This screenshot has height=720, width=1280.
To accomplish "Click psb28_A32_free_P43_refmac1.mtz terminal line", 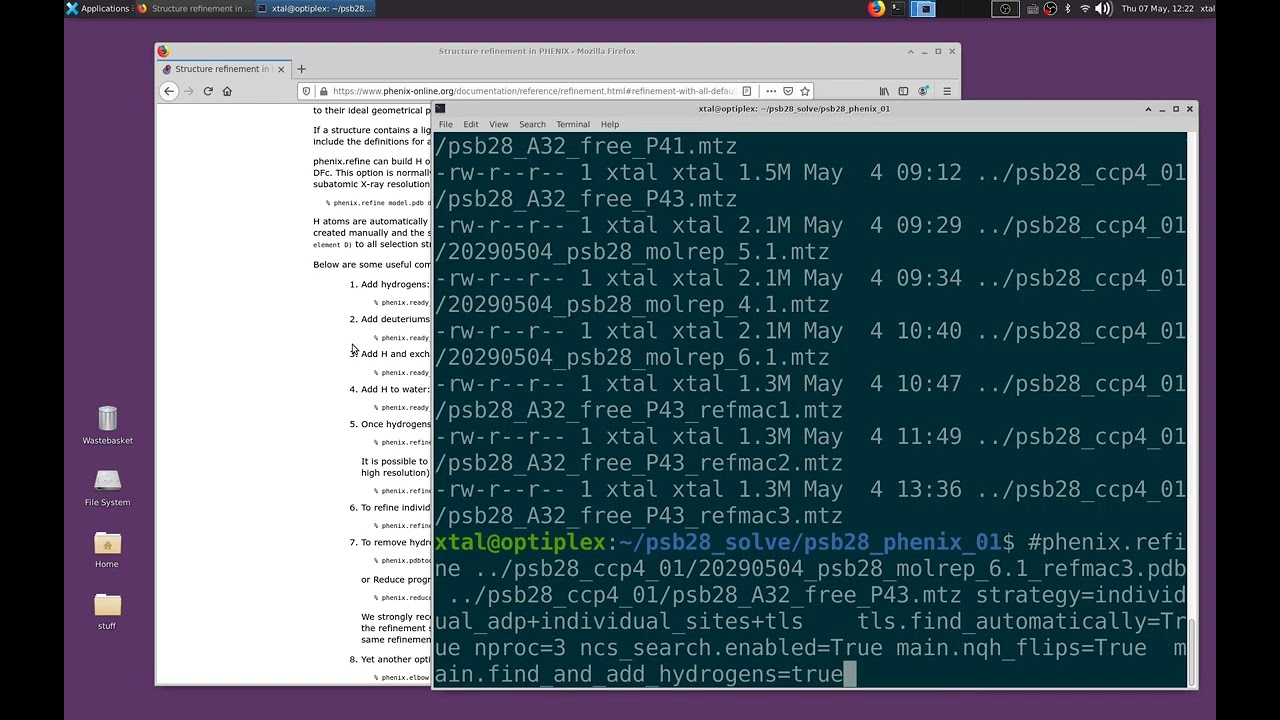I will coord(639,410).
